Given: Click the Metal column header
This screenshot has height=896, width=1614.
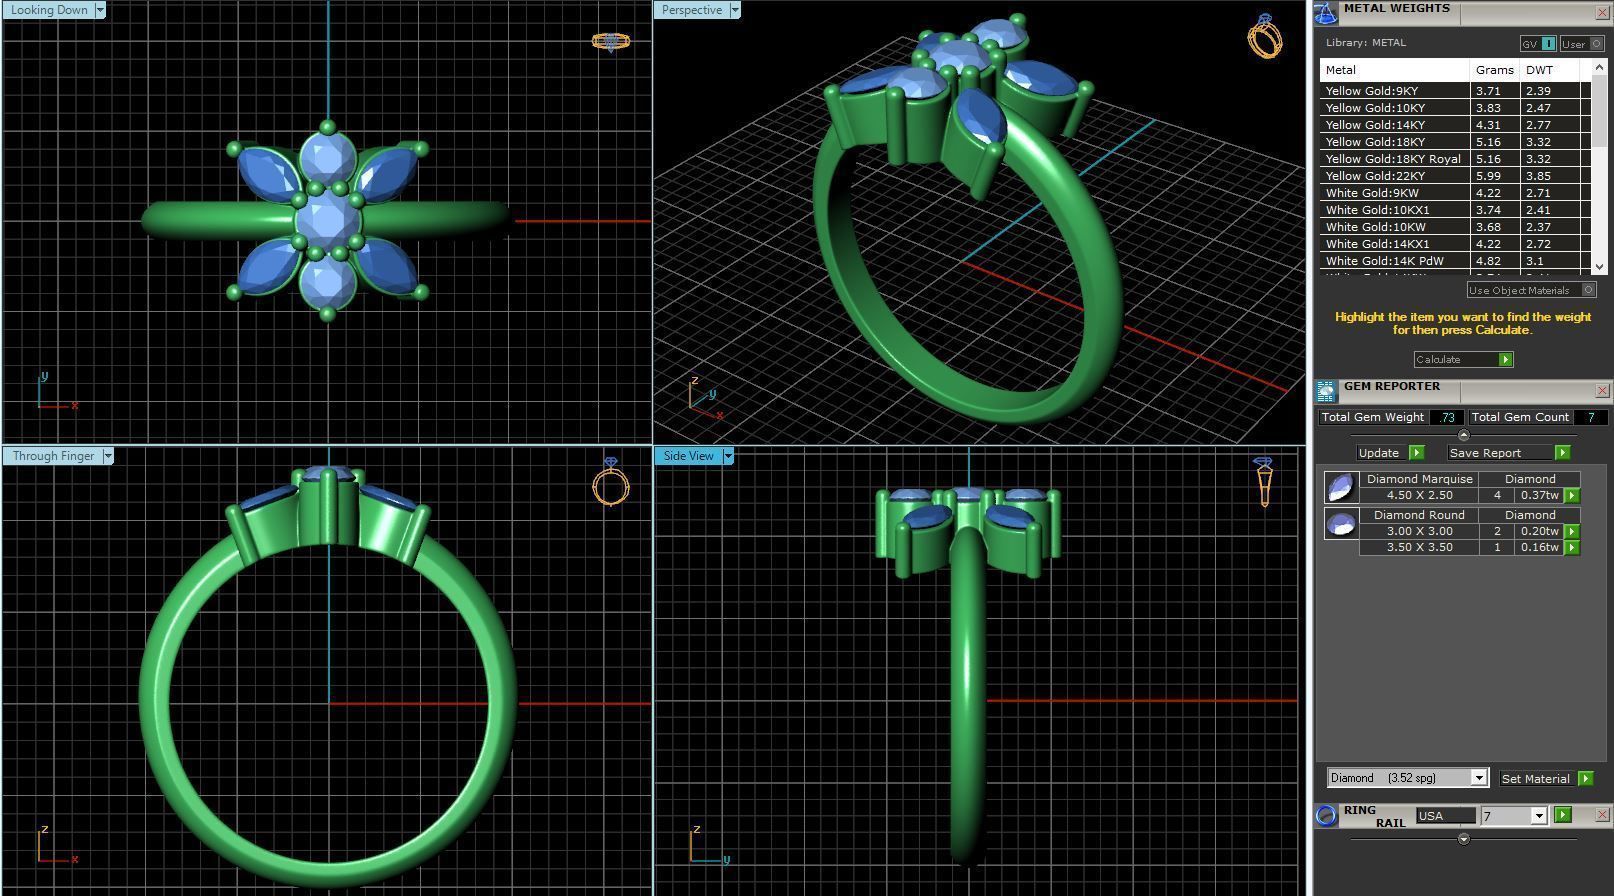Looking at the screenshot, I should (1395, 70).
